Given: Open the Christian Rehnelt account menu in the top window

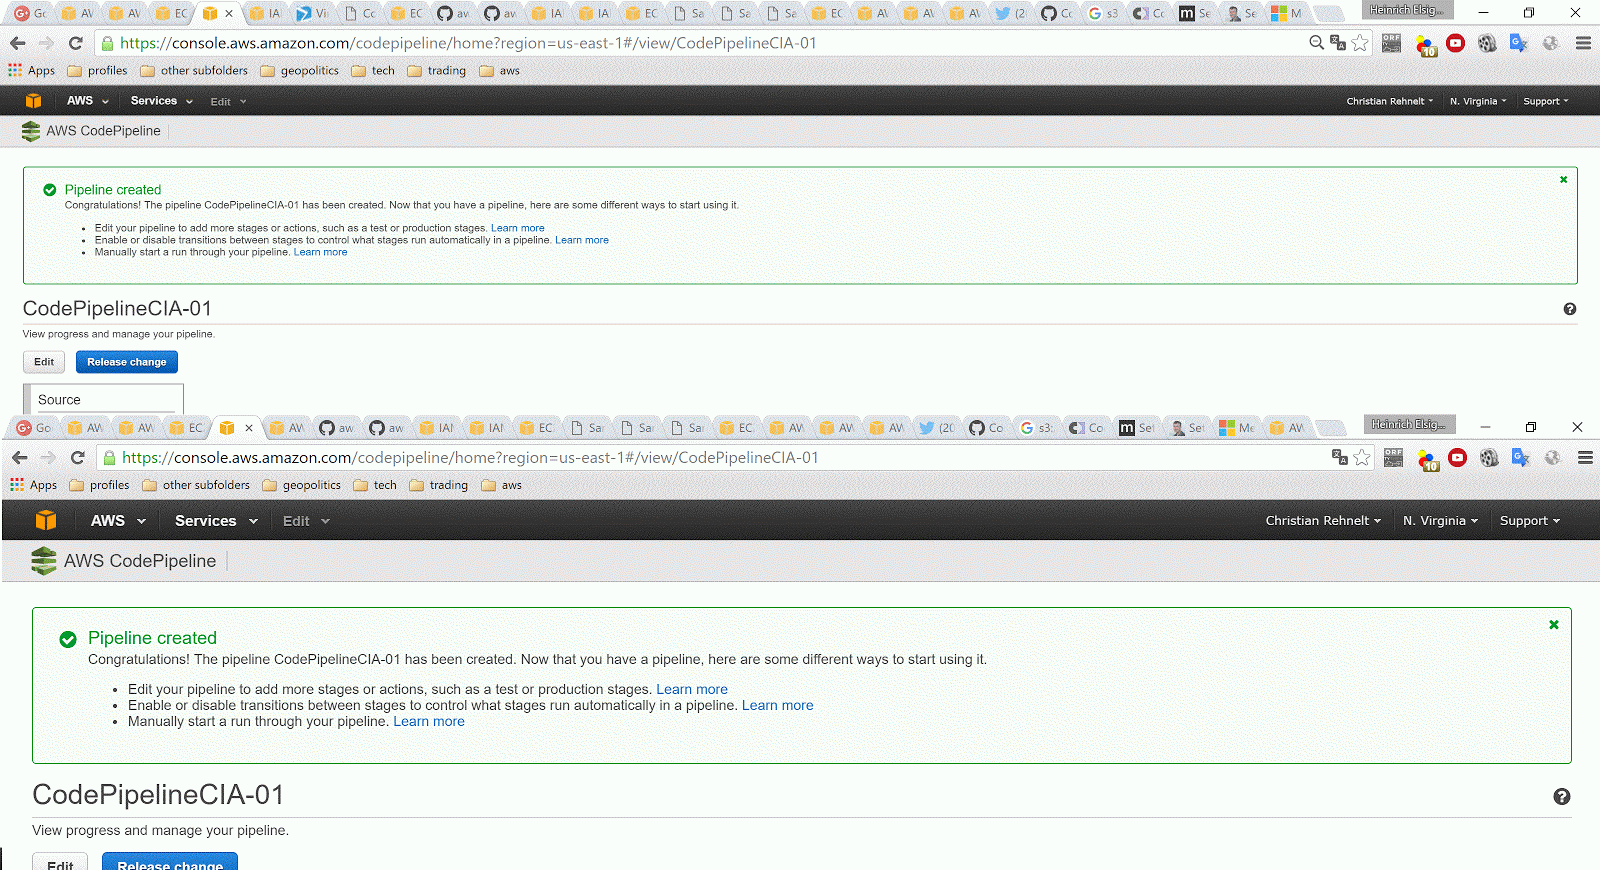Looking at the screenshot, I should [x=1389, y=101].
